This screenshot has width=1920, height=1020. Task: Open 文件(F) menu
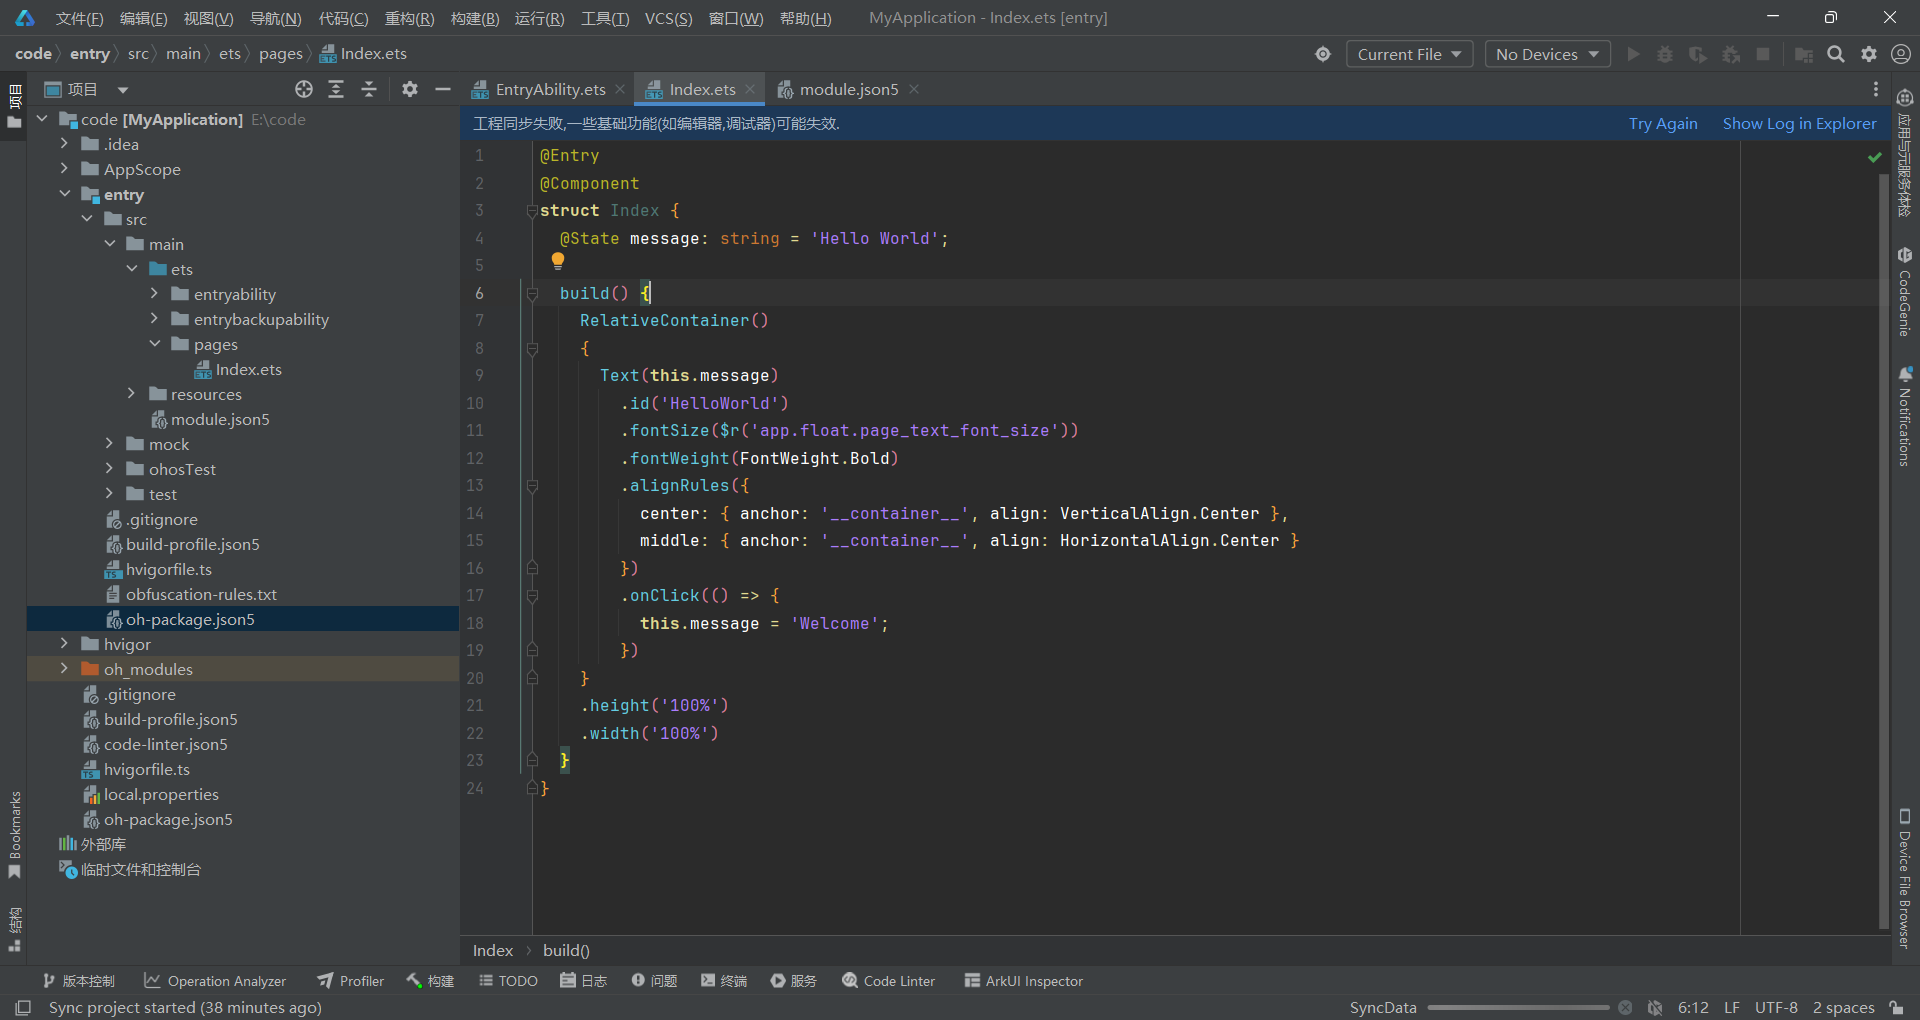[x=79, y=18]
